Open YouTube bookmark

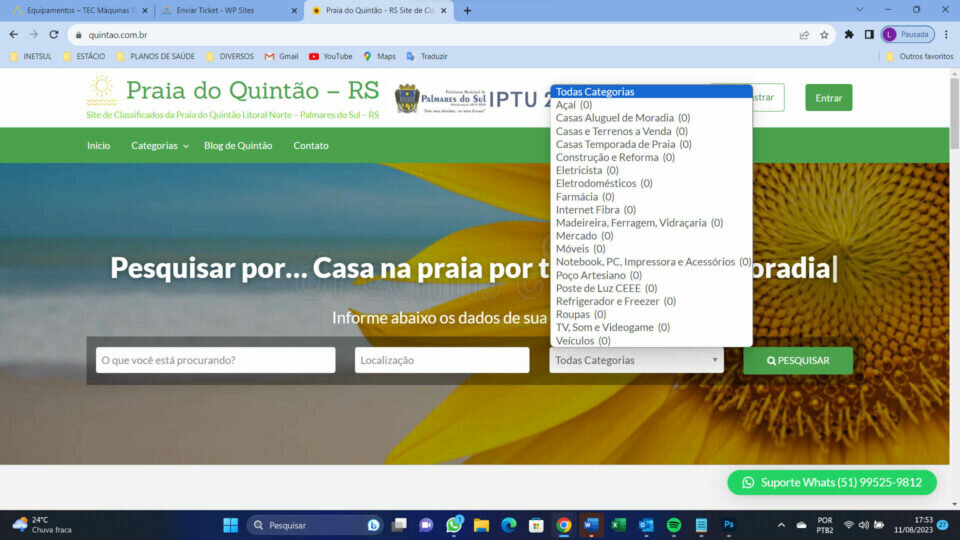tap(331, 56)
